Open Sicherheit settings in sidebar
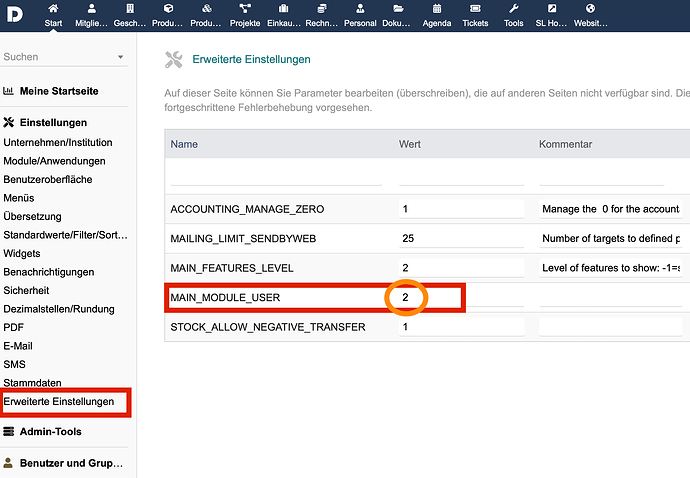This screenshot has height=478, width=690. (26, 290)
